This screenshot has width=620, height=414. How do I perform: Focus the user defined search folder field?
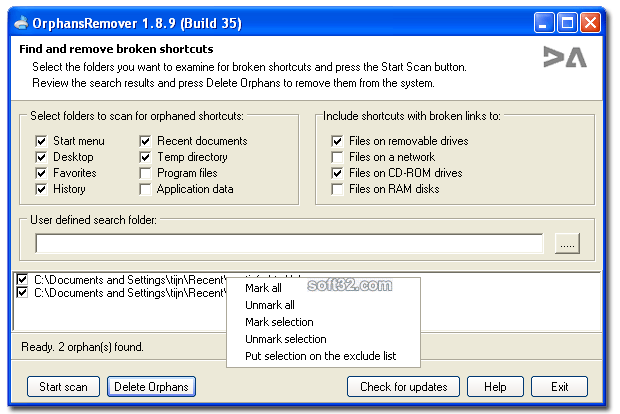[289, 243]
